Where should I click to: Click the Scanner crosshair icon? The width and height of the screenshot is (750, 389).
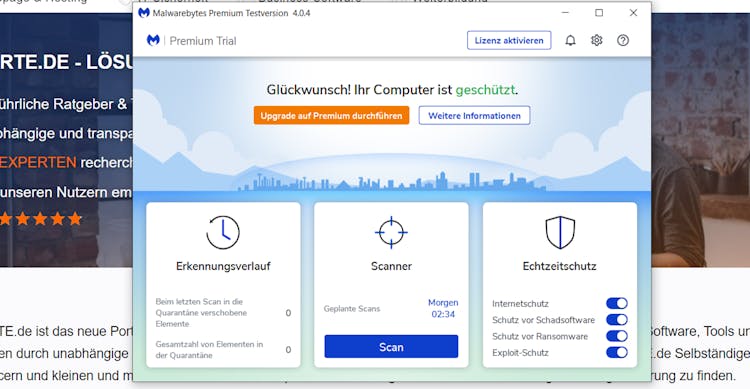[x=391, y=233]
